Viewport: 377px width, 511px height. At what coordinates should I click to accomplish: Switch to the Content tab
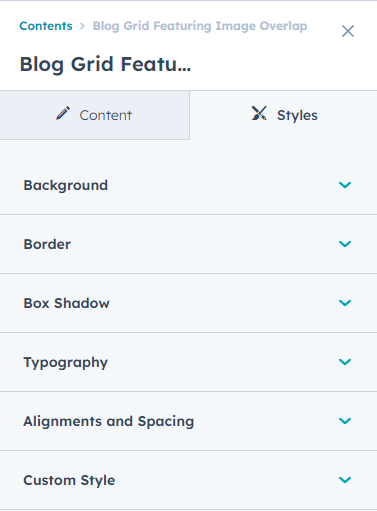[95, 115]
